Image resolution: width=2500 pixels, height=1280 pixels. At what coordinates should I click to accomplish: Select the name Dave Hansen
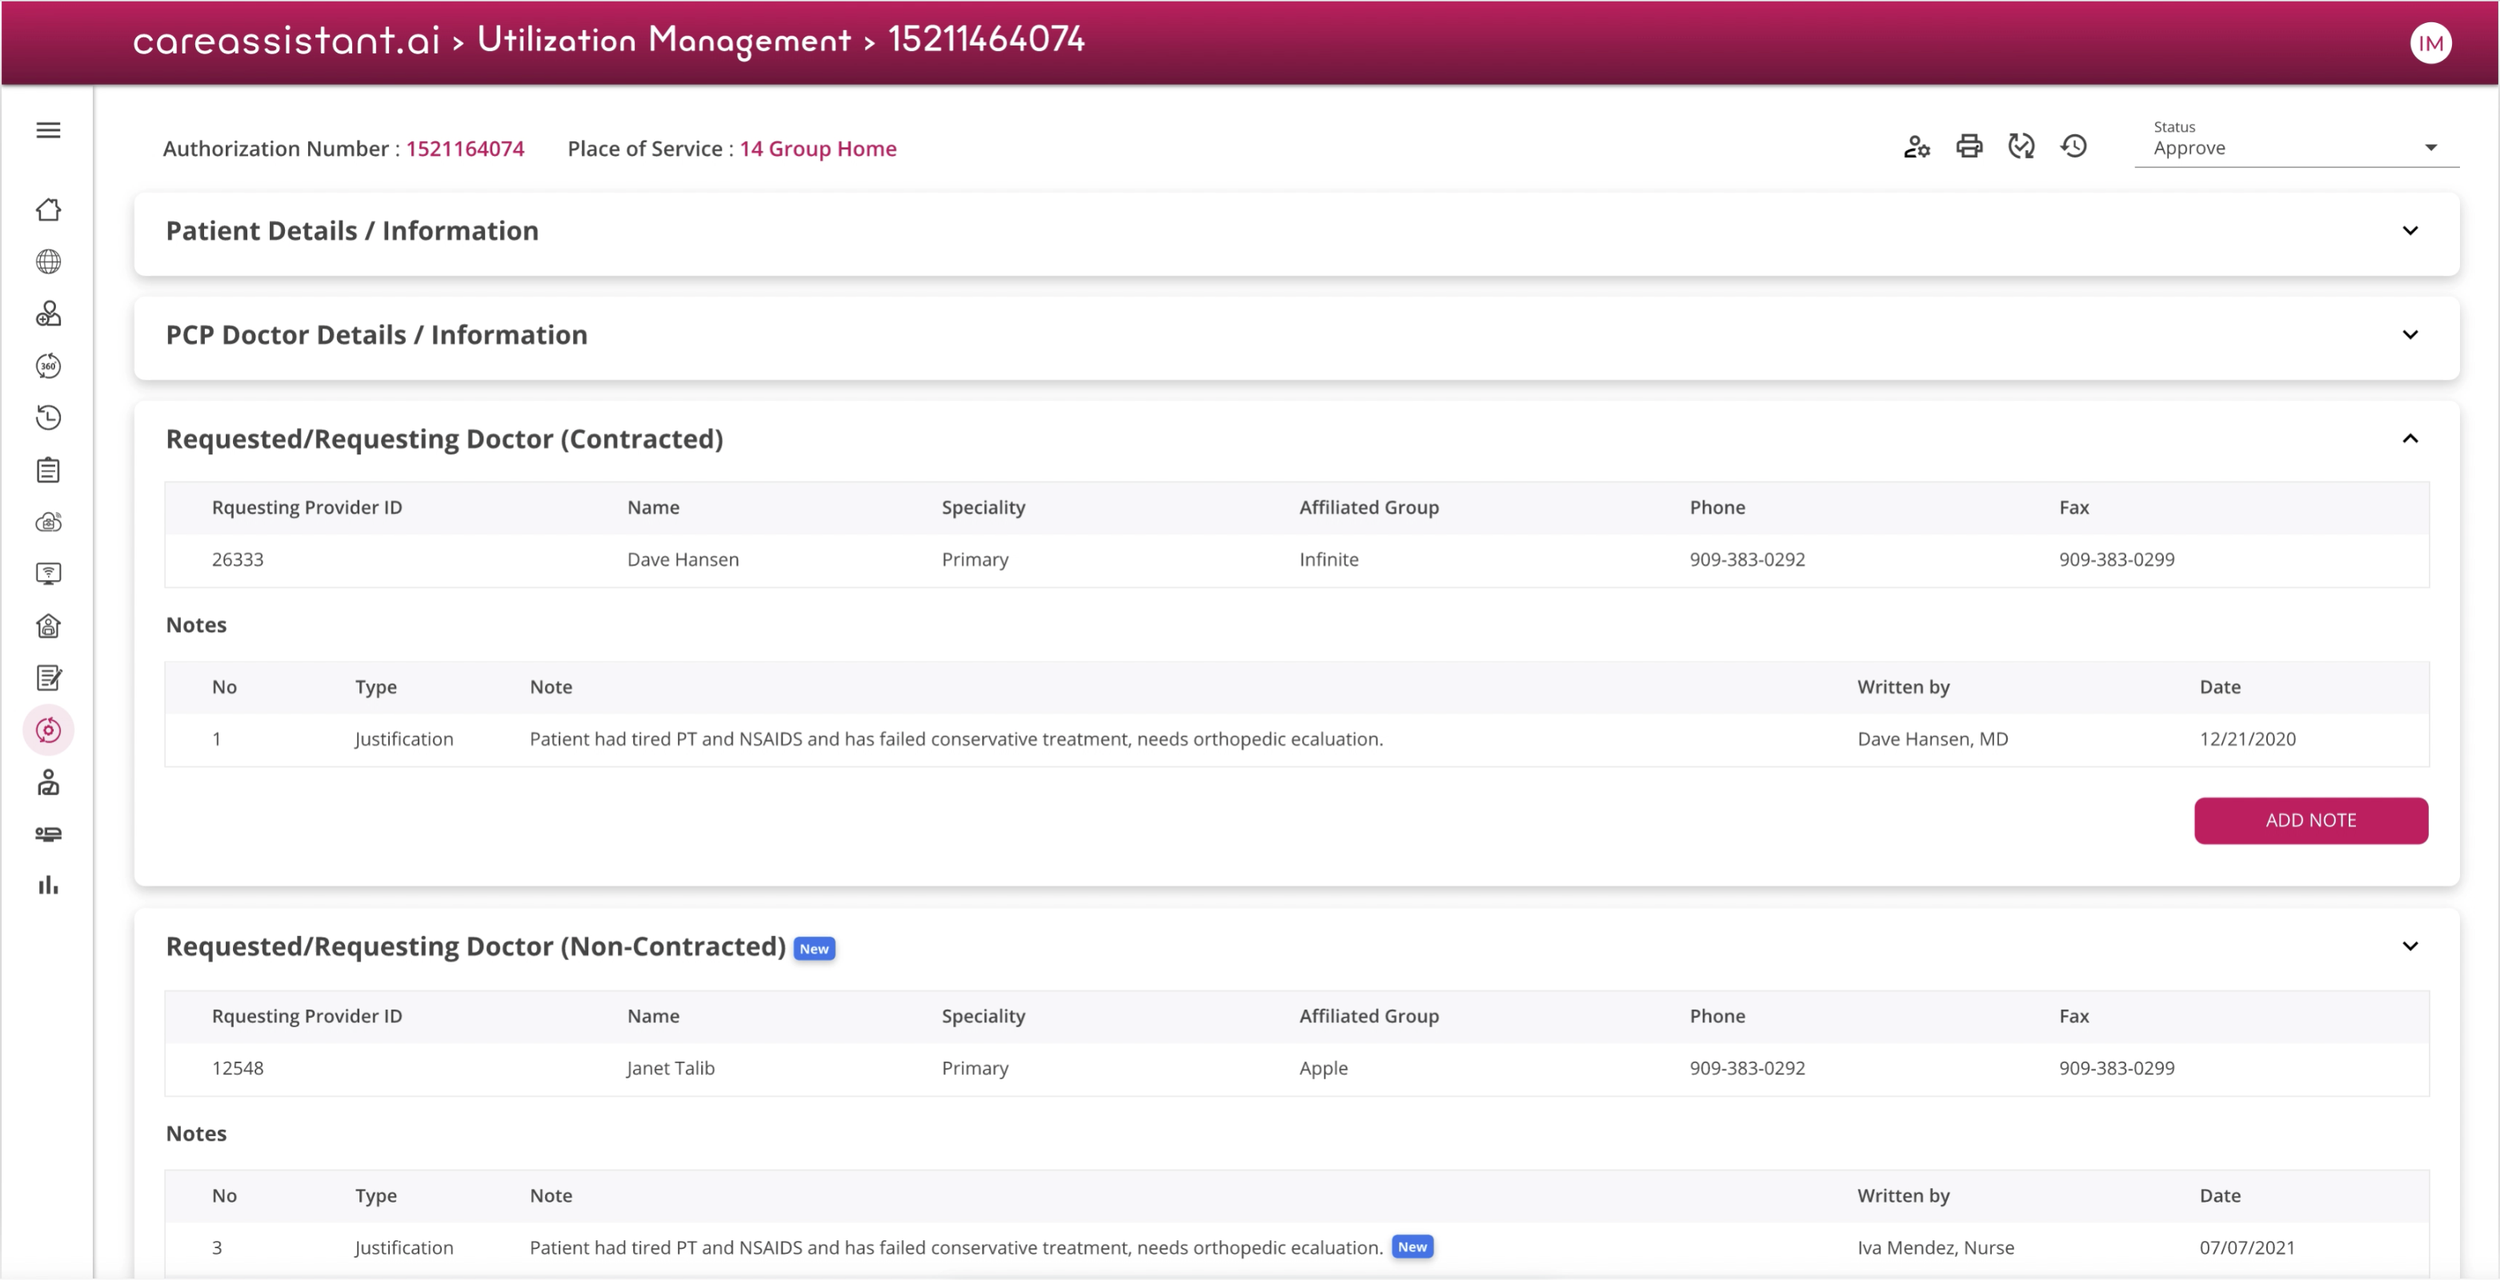tap(683, 559)
